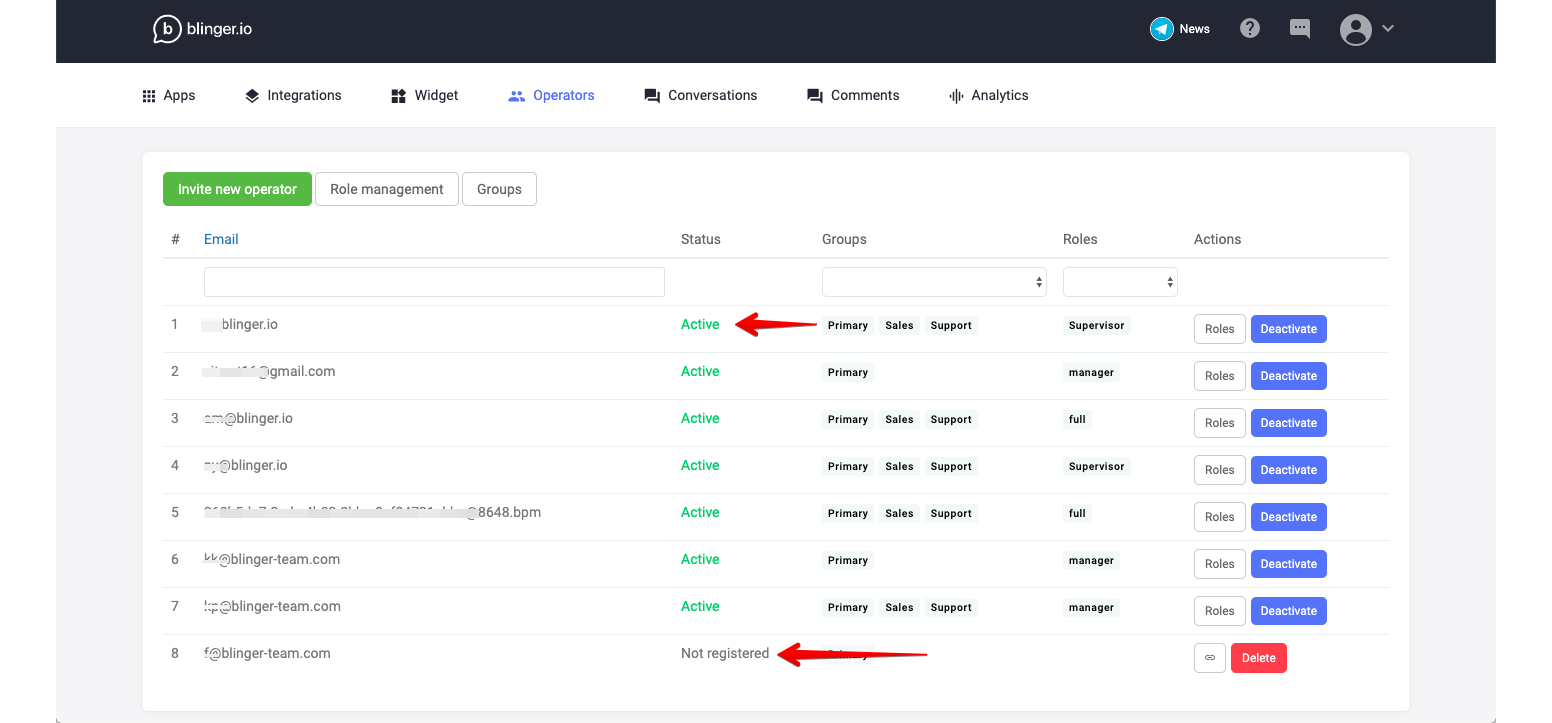
Task: Click the Active status in row 1
Action: 700,324
